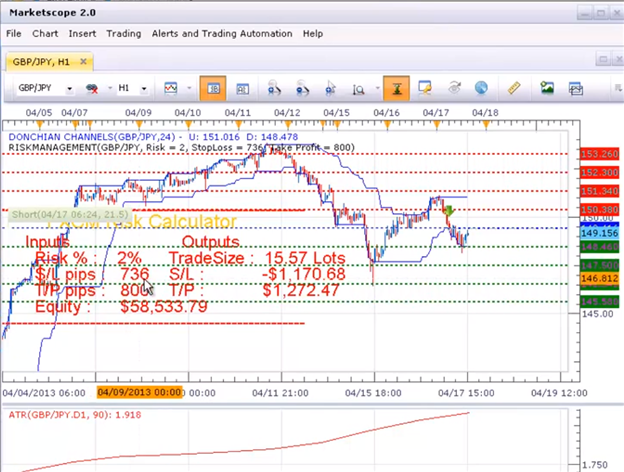This screenshot has width=624, height=472.
Task: Click the 04/15 18:00 time axis label
Action: [373, 393]
